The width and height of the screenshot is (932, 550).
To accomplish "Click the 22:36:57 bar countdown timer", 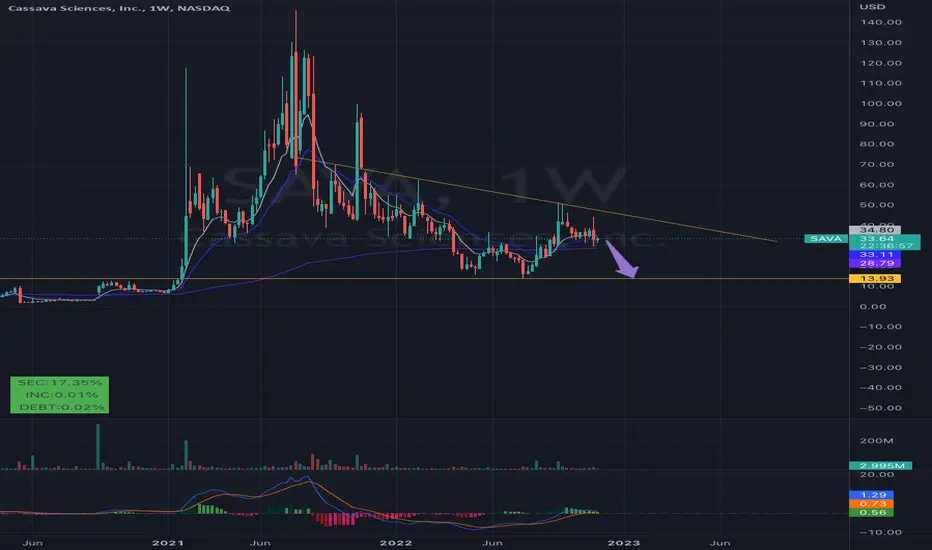I will coord(885,246).
